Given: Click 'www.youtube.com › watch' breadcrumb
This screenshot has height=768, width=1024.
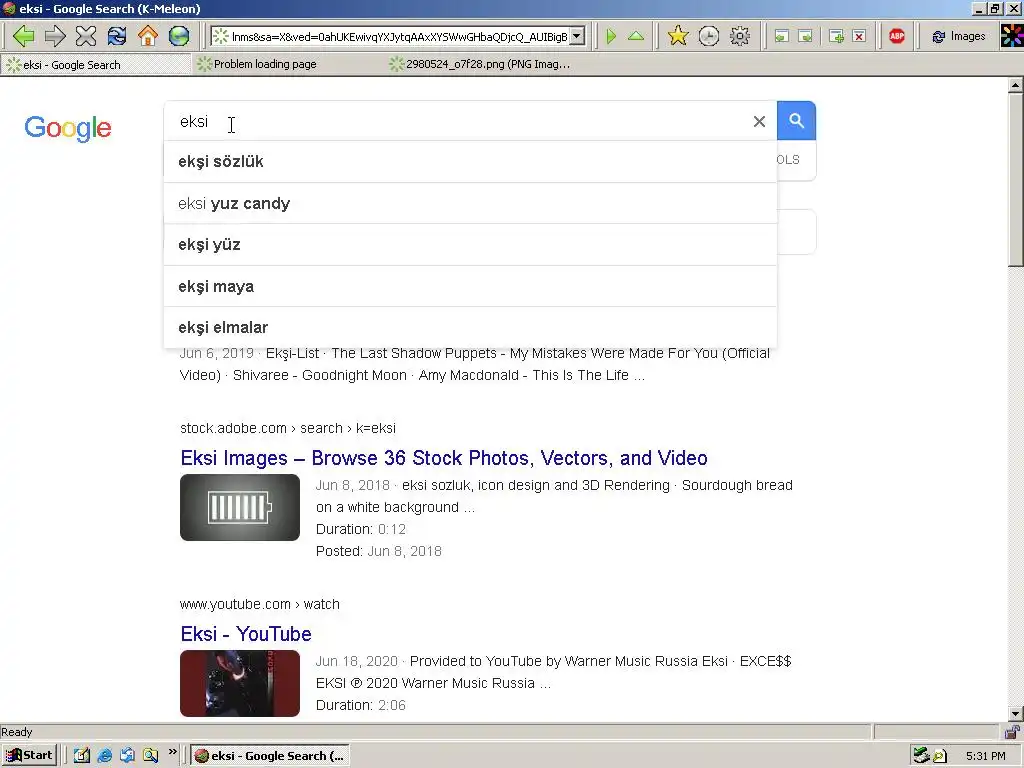Looking at the screenshot, I should pos(260,605).
